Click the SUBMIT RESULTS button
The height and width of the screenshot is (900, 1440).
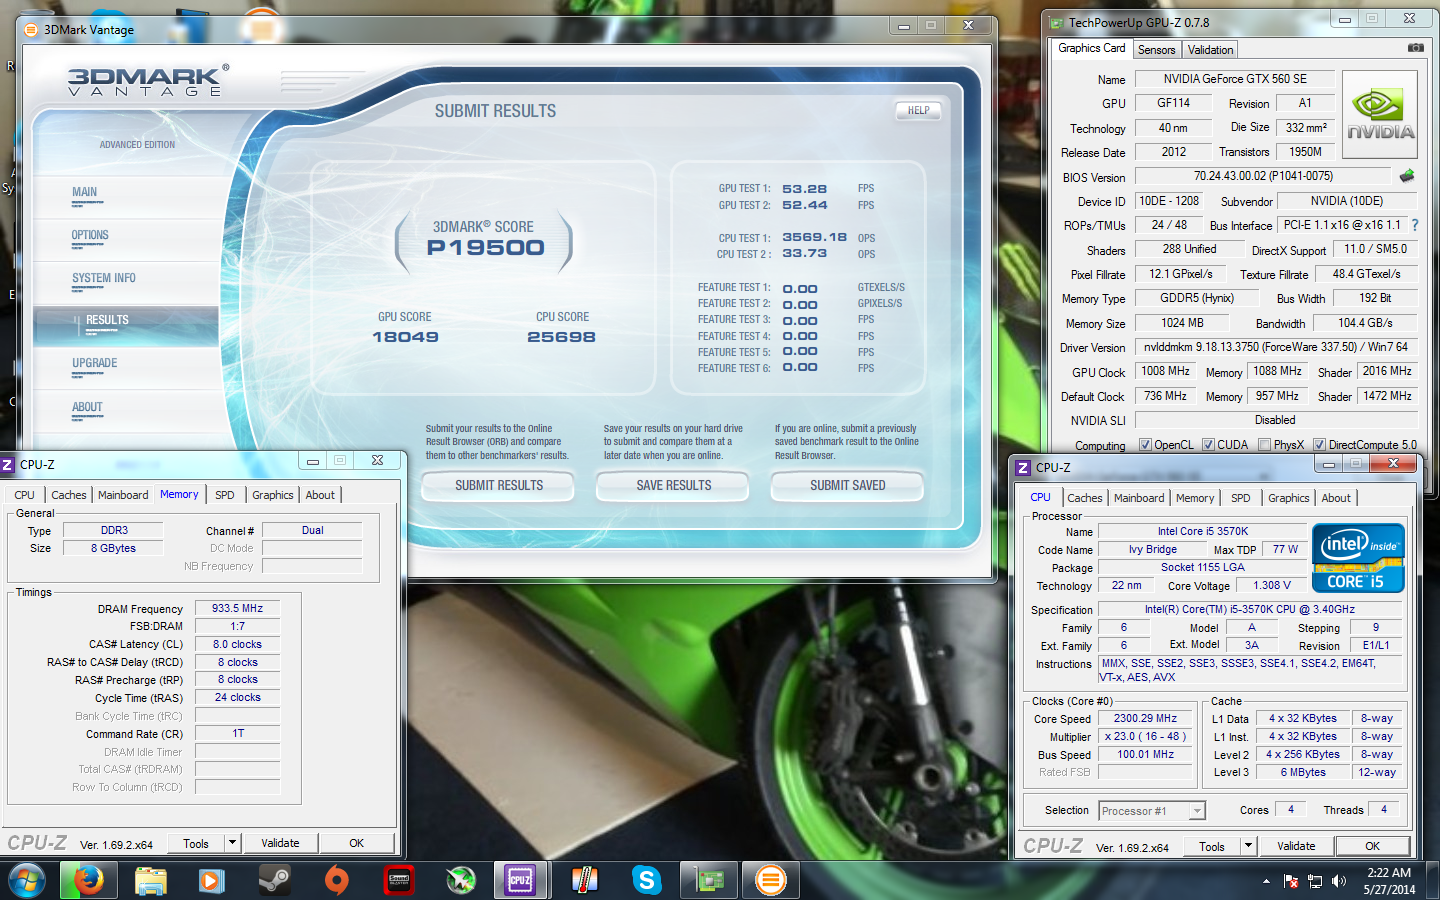499,485
